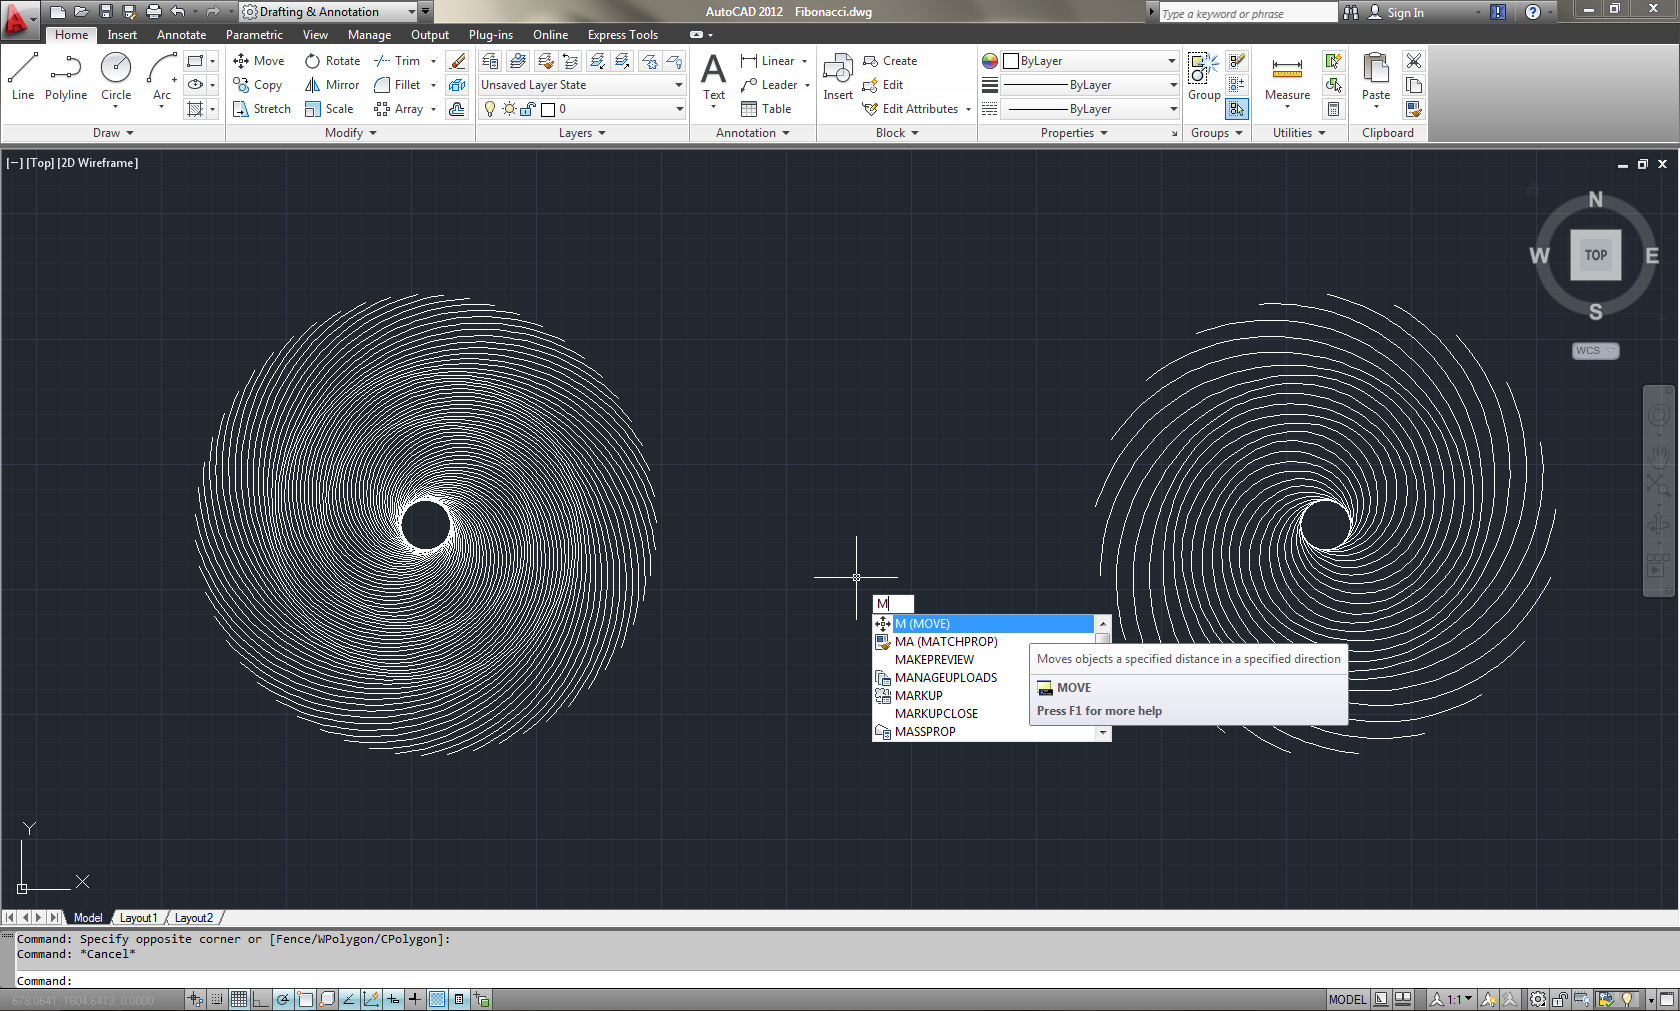Image resolution: width=1680 pixels, height=1011 pixels.
Task: Toggle Object Snap in status bar
Action: 305,999
